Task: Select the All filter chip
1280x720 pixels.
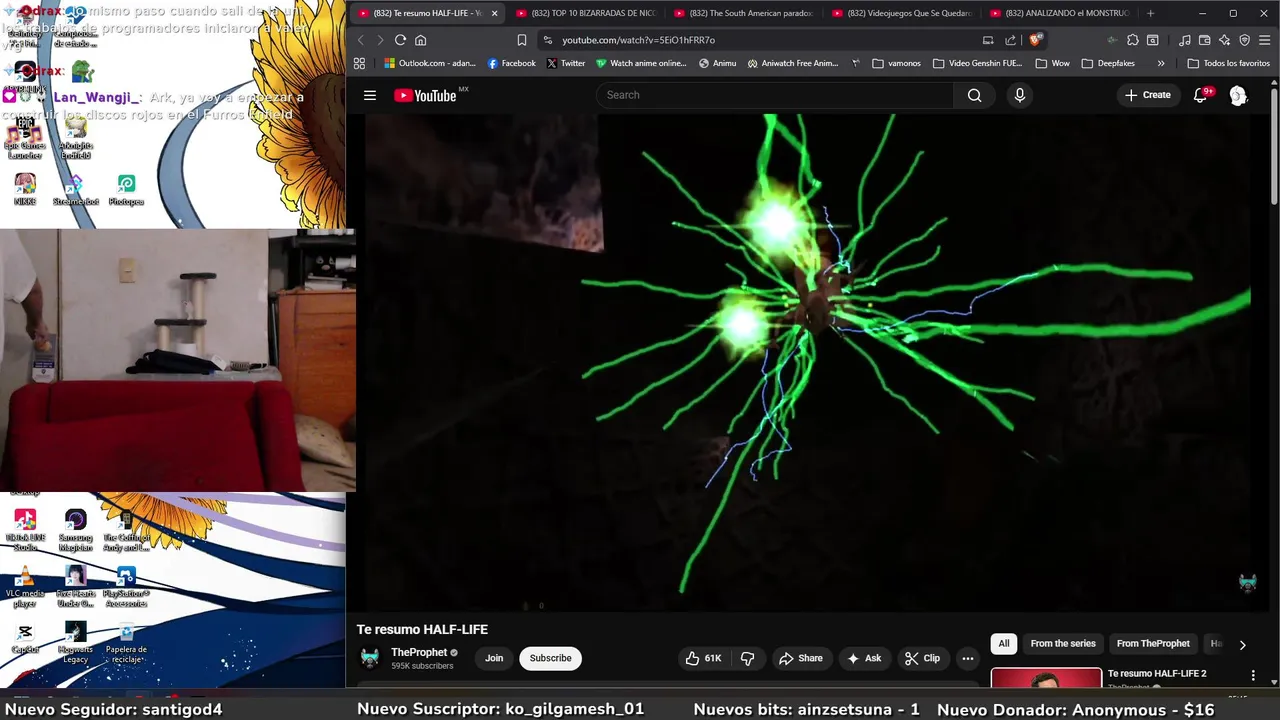Action: (x=1004, y=644)
